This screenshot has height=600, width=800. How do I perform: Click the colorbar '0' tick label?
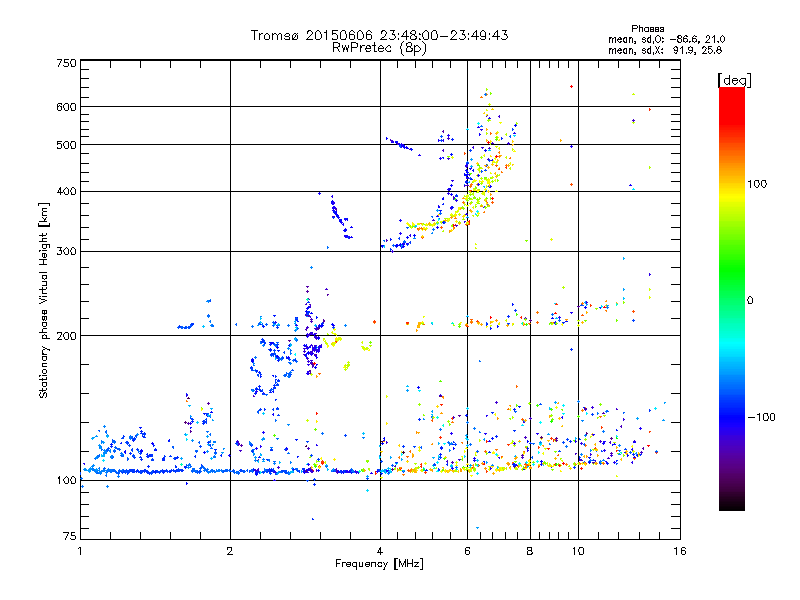(x=750, y=301)
